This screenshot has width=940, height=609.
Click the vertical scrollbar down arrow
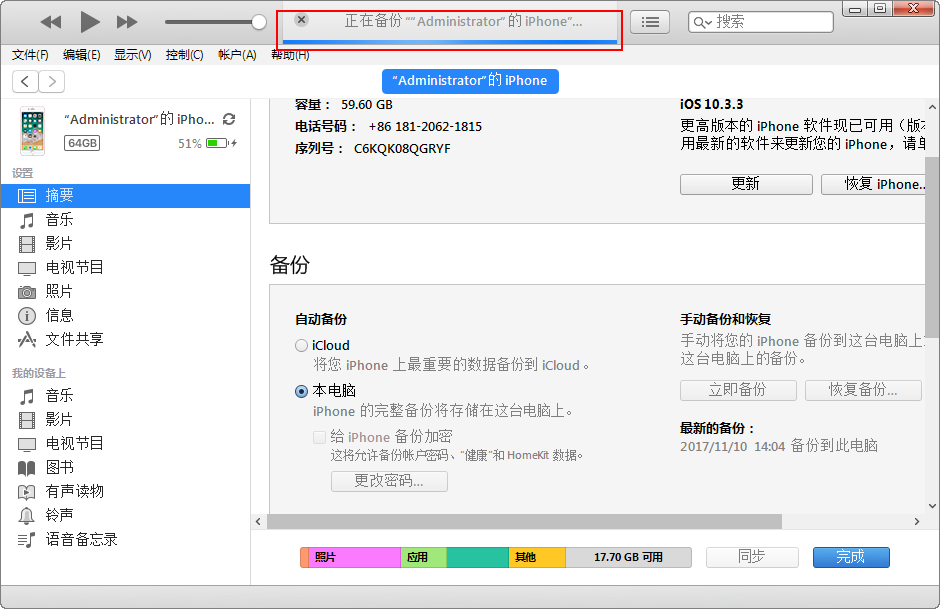[x=932, y=506]
